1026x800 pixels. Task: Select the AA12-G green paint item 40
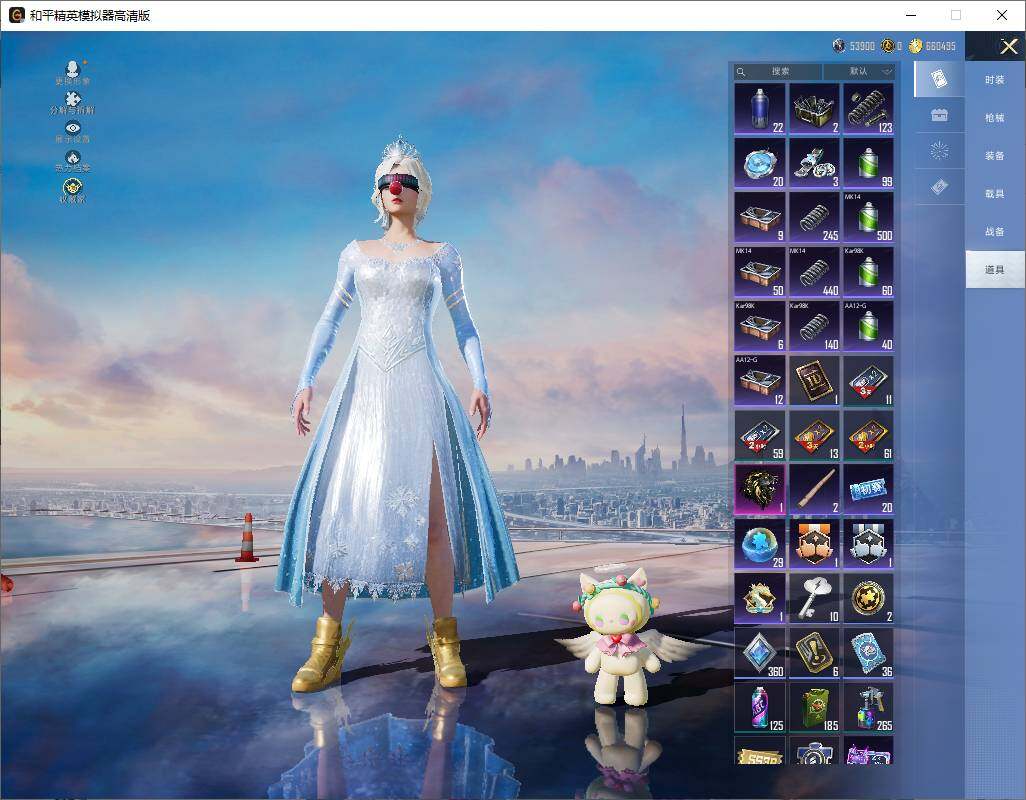[868, 326]
